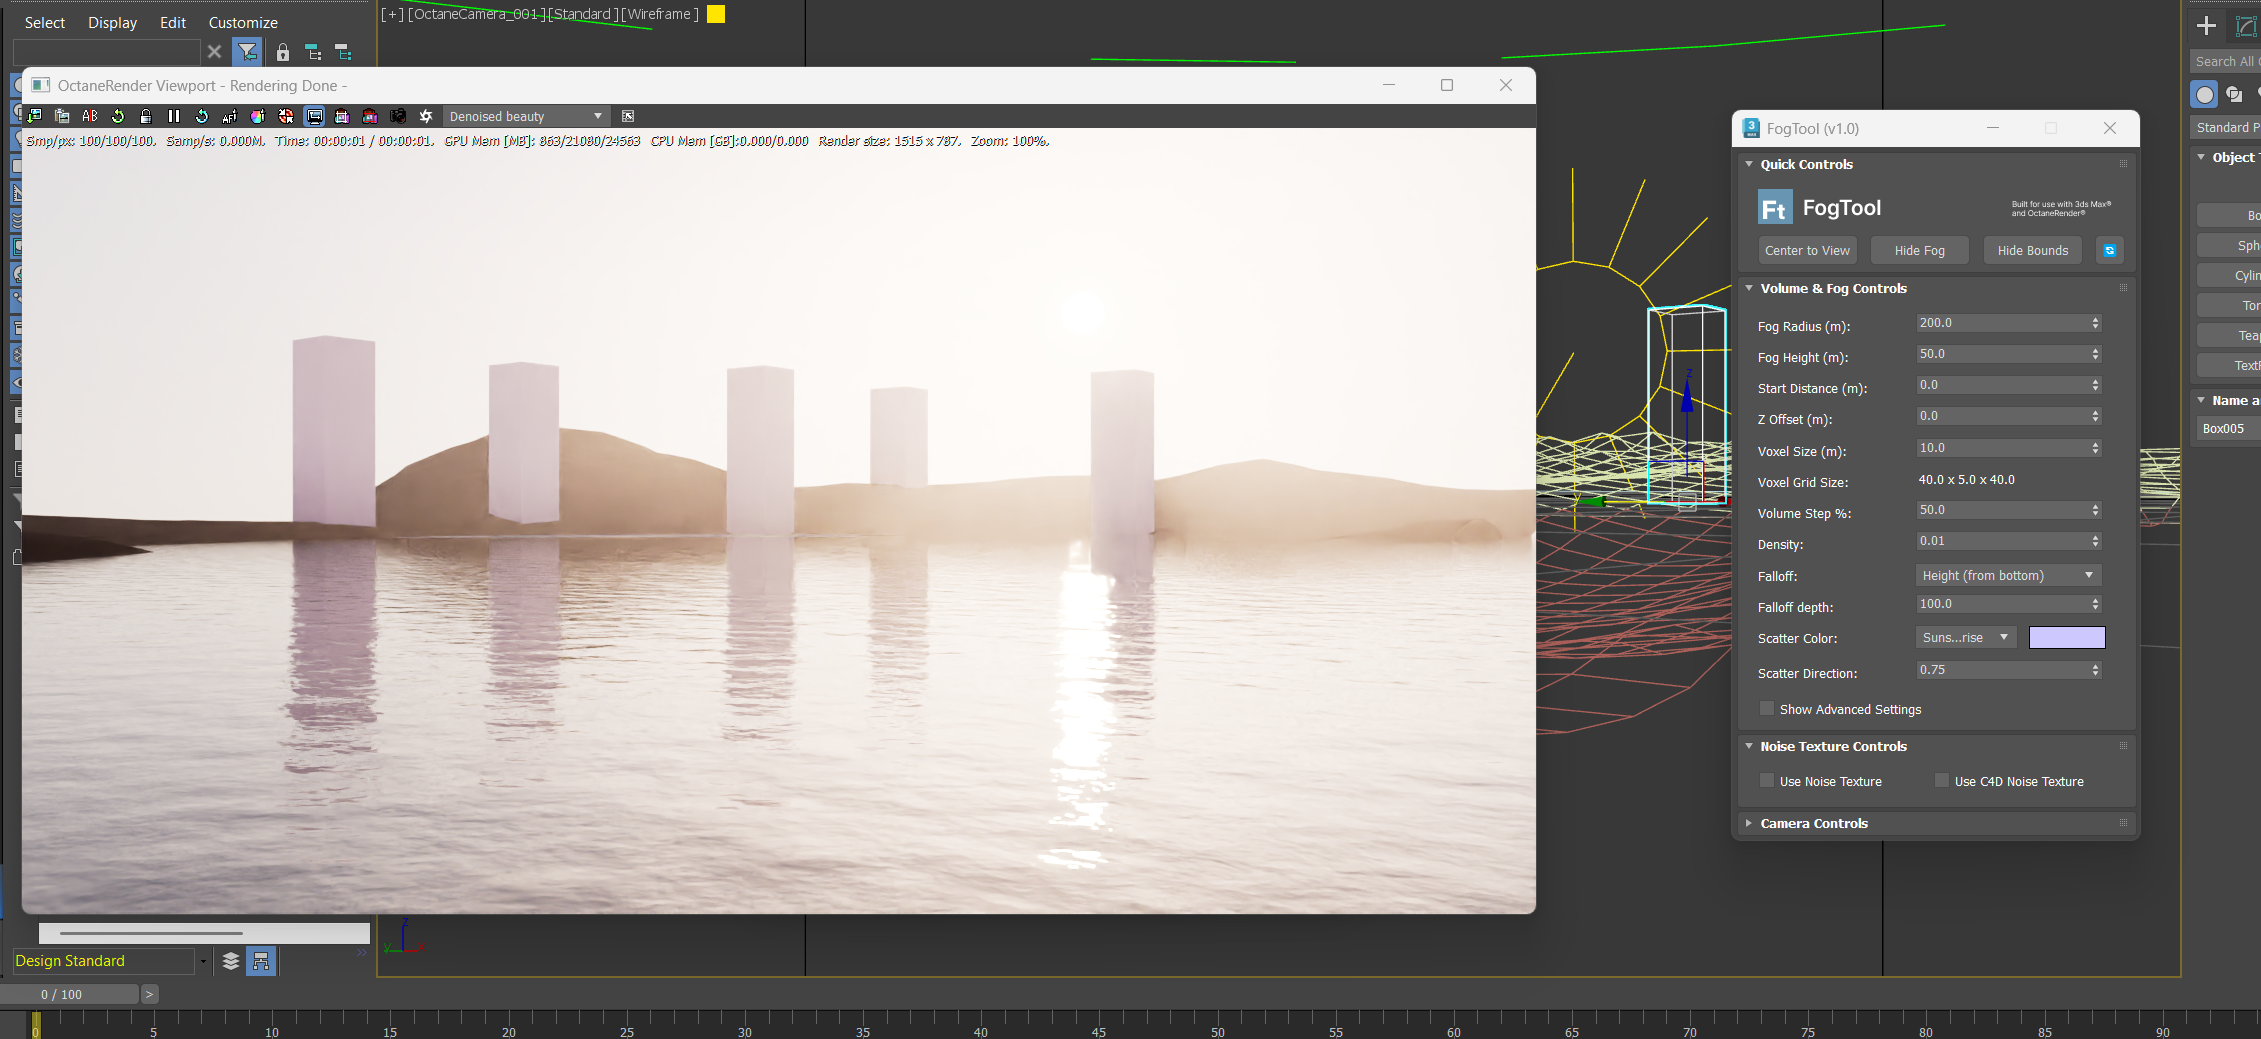Click the Hide Fog button
This screenshot has width=2261, height=1039.
1919,250
